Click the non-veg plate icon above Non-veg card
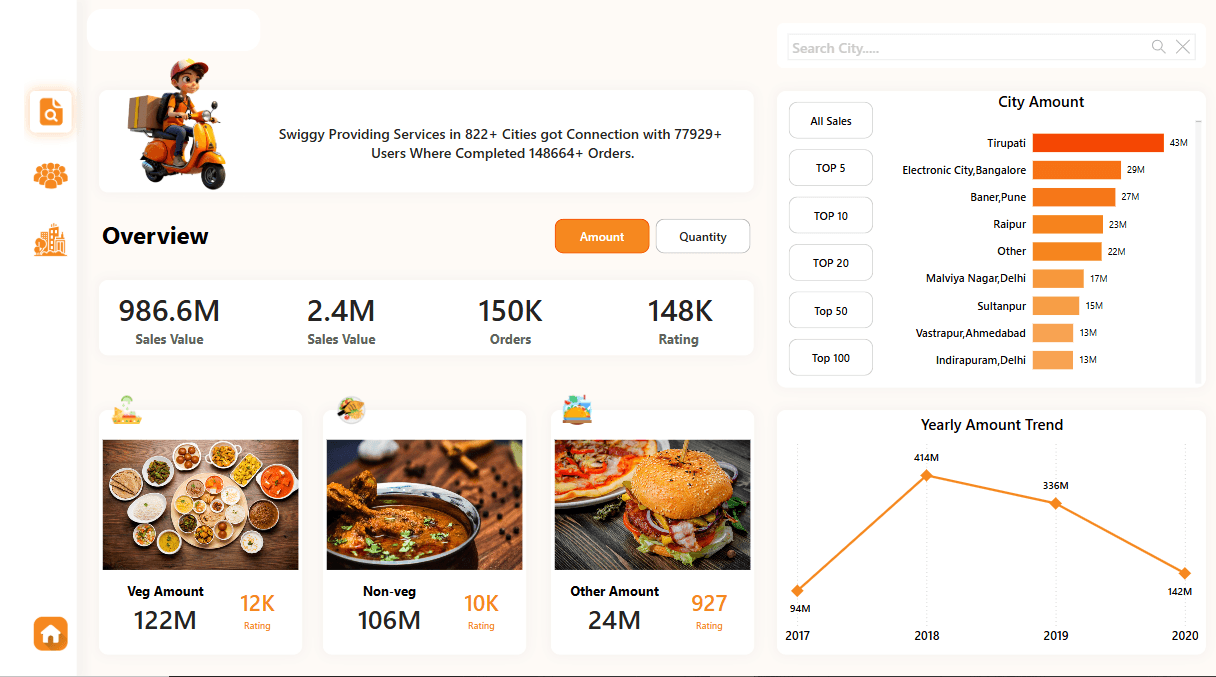 click(x=351, y=409)
